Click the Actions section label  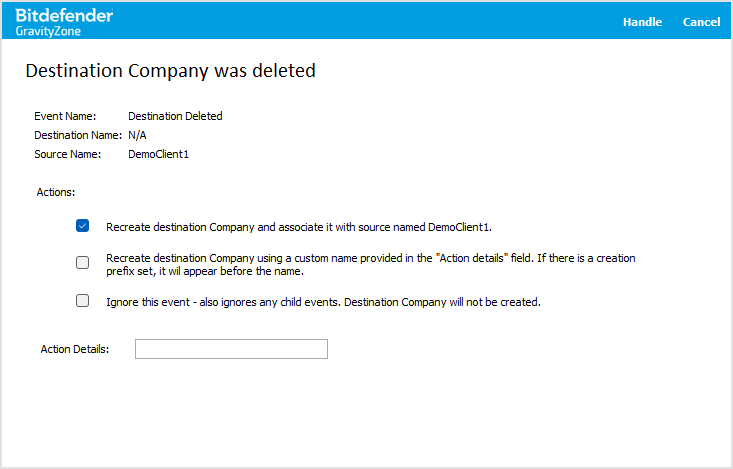[56, 190]
